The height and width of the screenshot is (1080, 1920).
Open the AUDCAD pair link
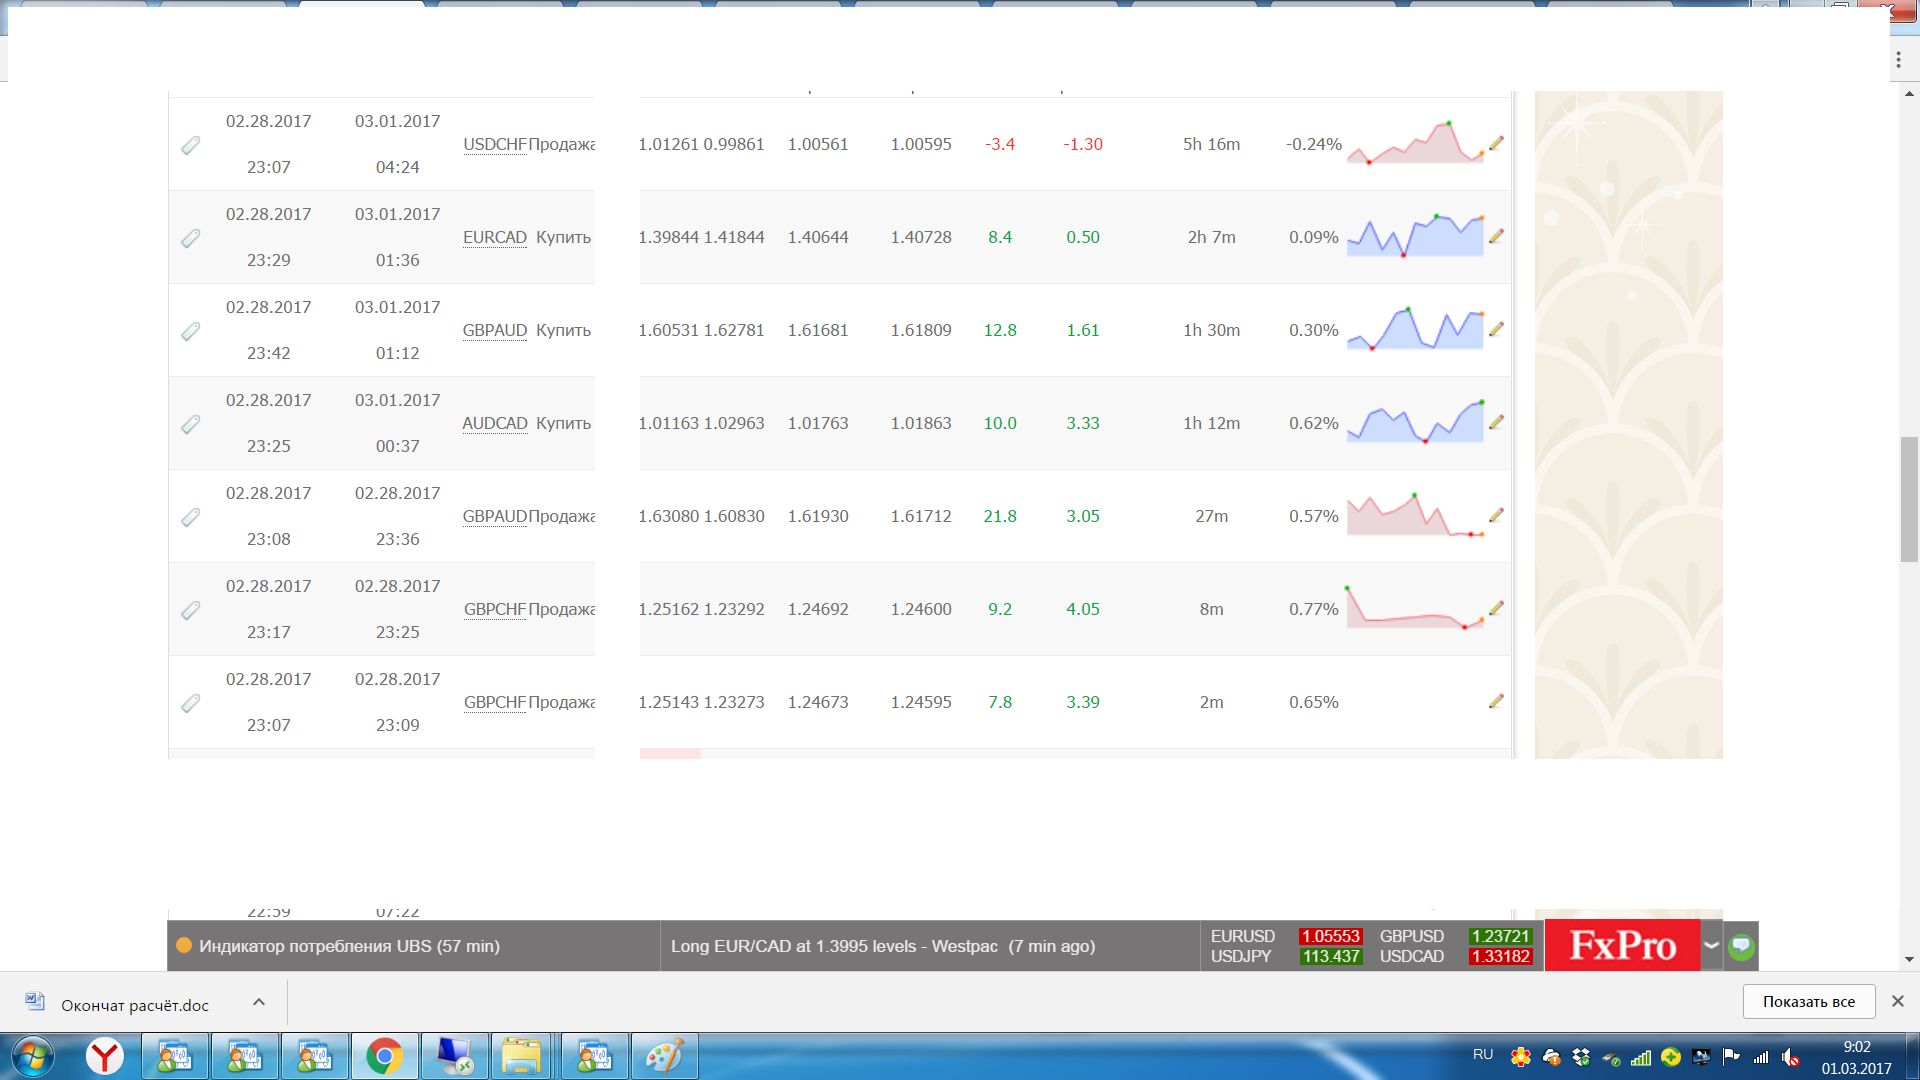(494, 423)
